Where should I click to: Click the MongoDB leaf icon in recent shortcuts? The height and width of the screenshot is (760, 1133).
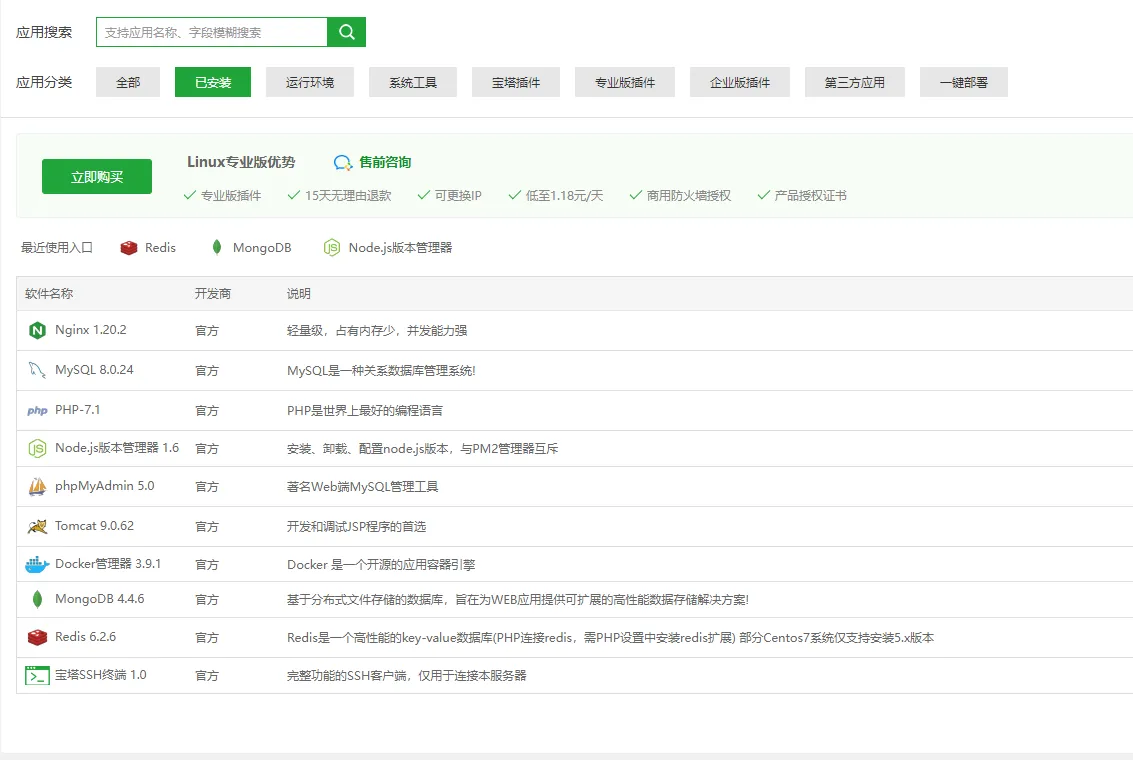(216, 248)
